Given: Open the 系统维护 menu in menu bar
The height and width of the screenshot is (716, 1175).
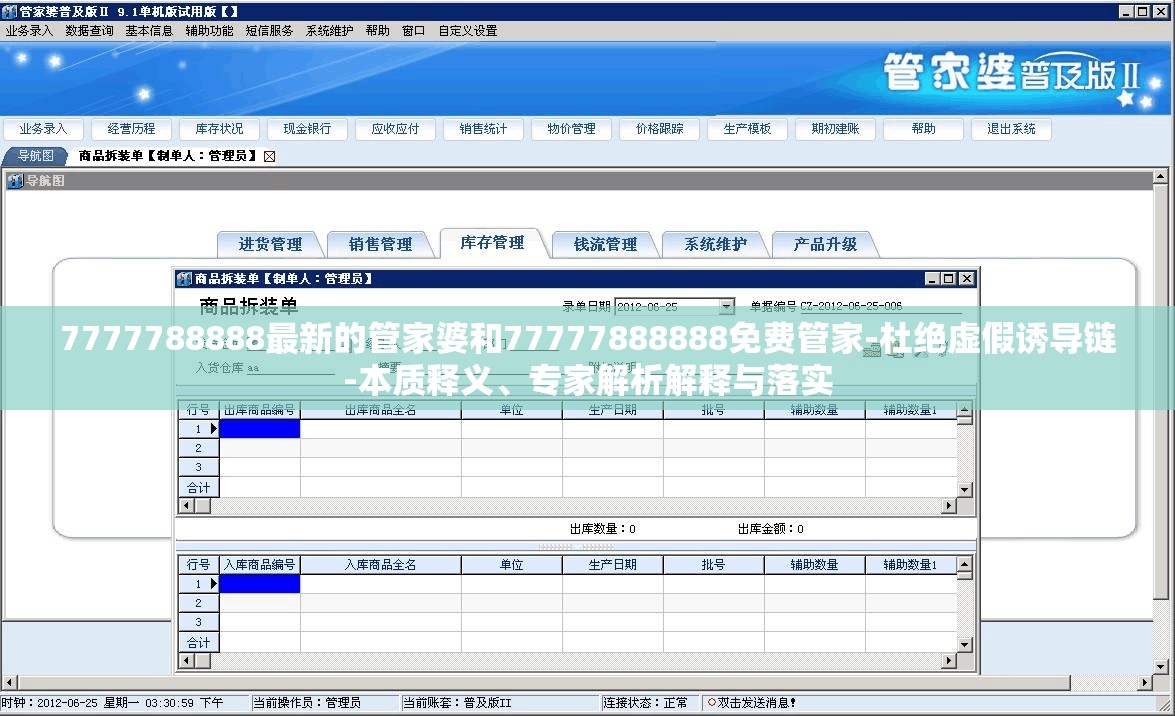Looking at the screenshot, I should coord(329,31).
